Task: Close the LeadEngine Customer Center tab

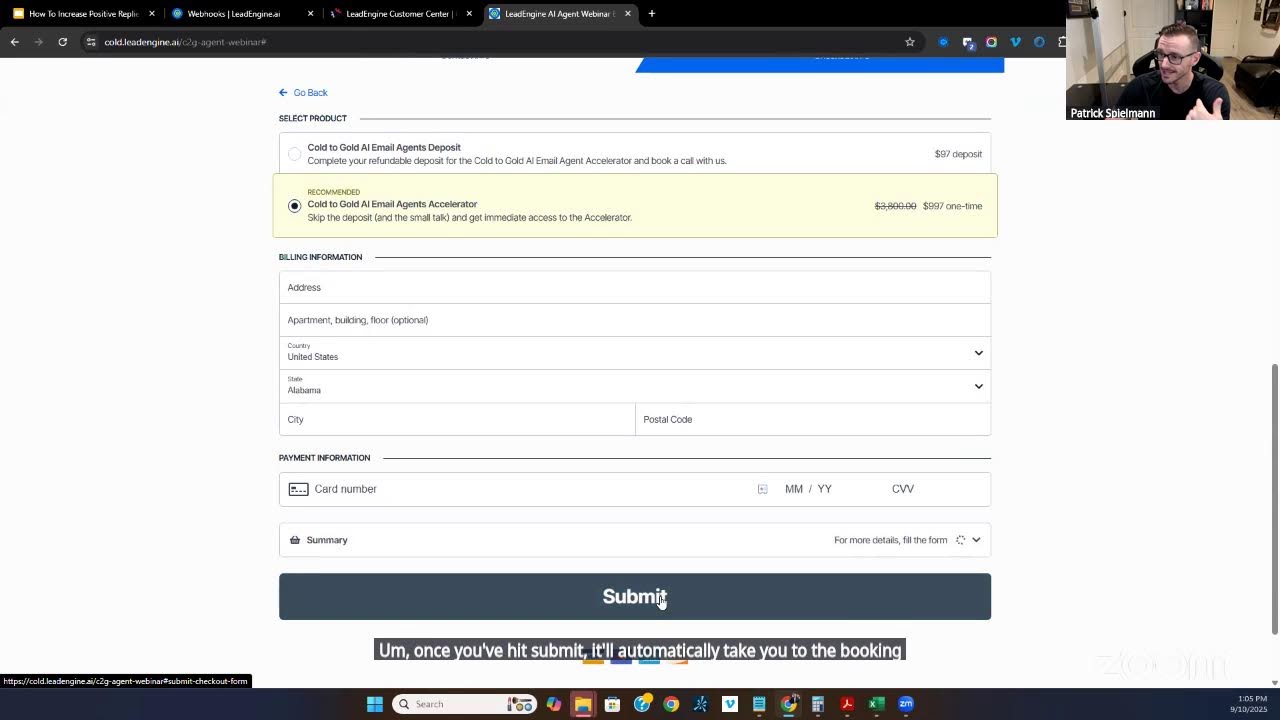Action: pos(469,14)
